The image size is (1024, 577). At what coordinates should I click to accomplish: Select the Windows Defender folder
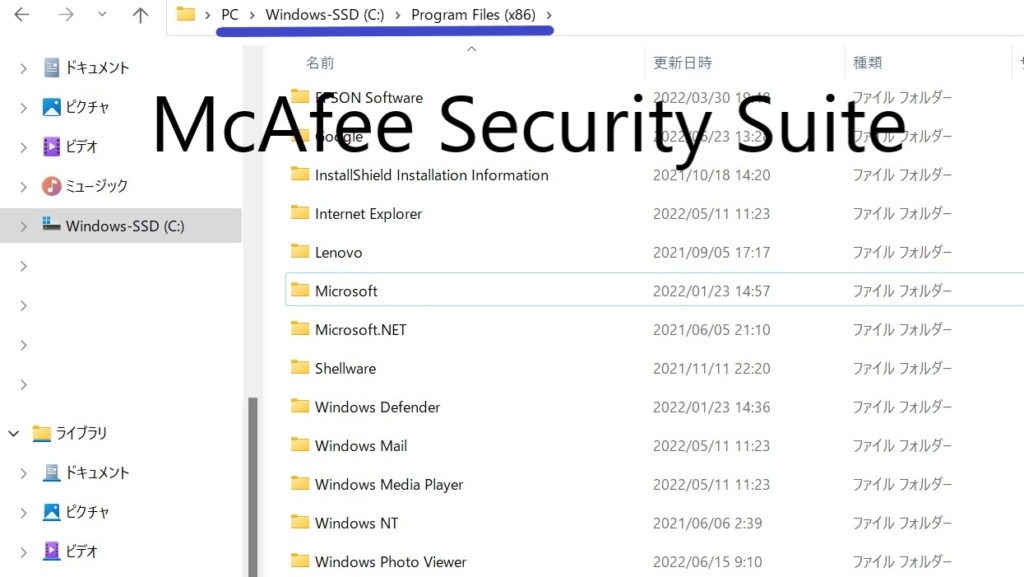(654, 407)
